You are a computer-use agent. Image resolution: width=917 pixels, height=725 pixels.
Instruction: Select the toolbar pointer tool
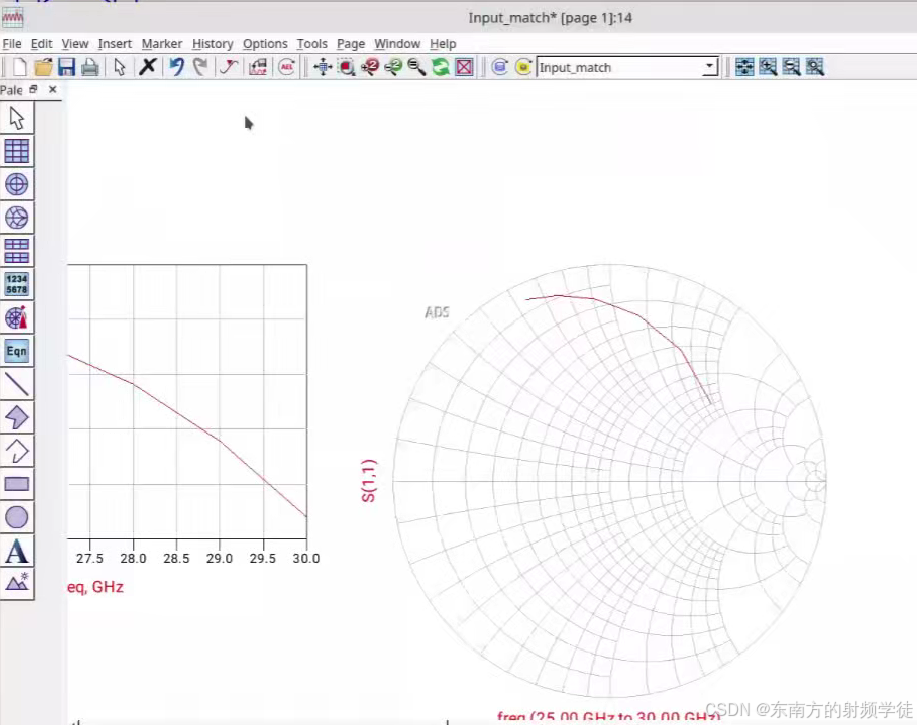(x=120, y=67)
